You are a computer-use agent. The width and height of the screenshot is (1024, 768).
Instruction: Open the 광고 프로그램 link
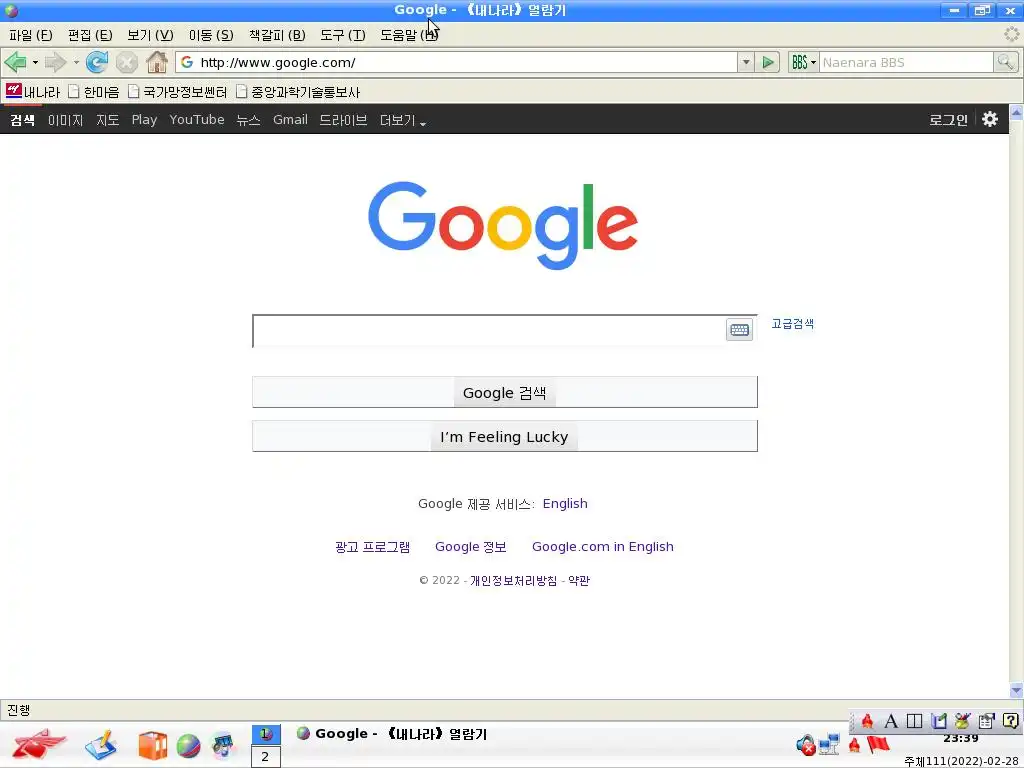click(x=372, y=547)
